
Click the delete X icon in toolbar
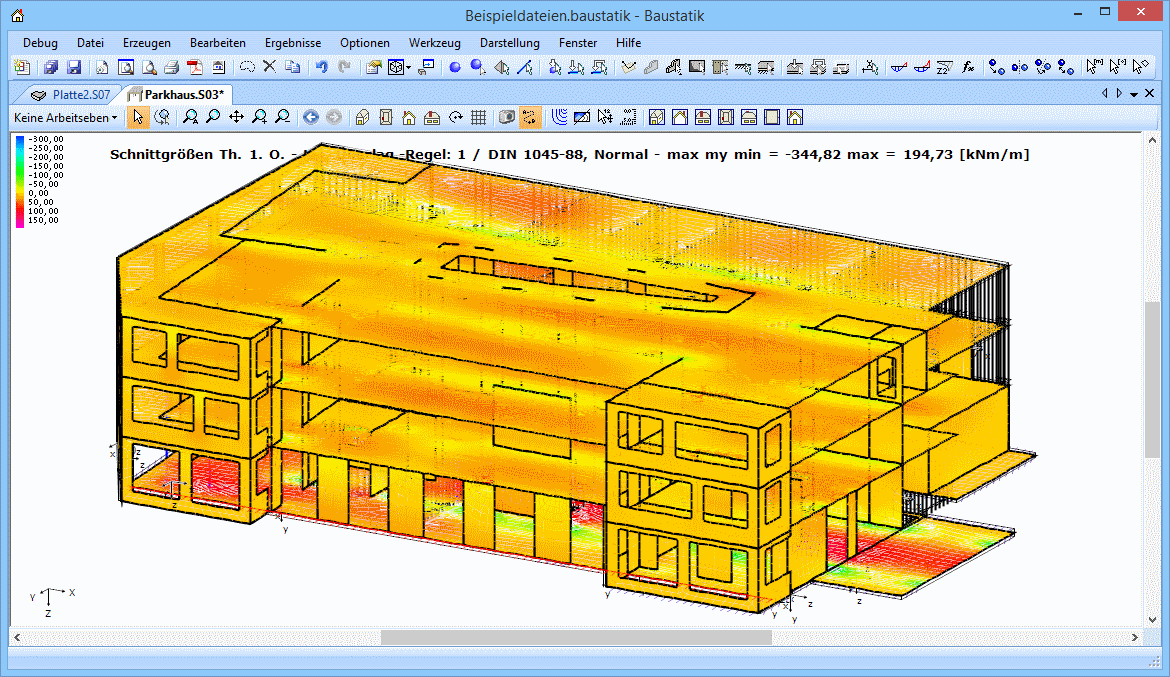pos(269,67)
